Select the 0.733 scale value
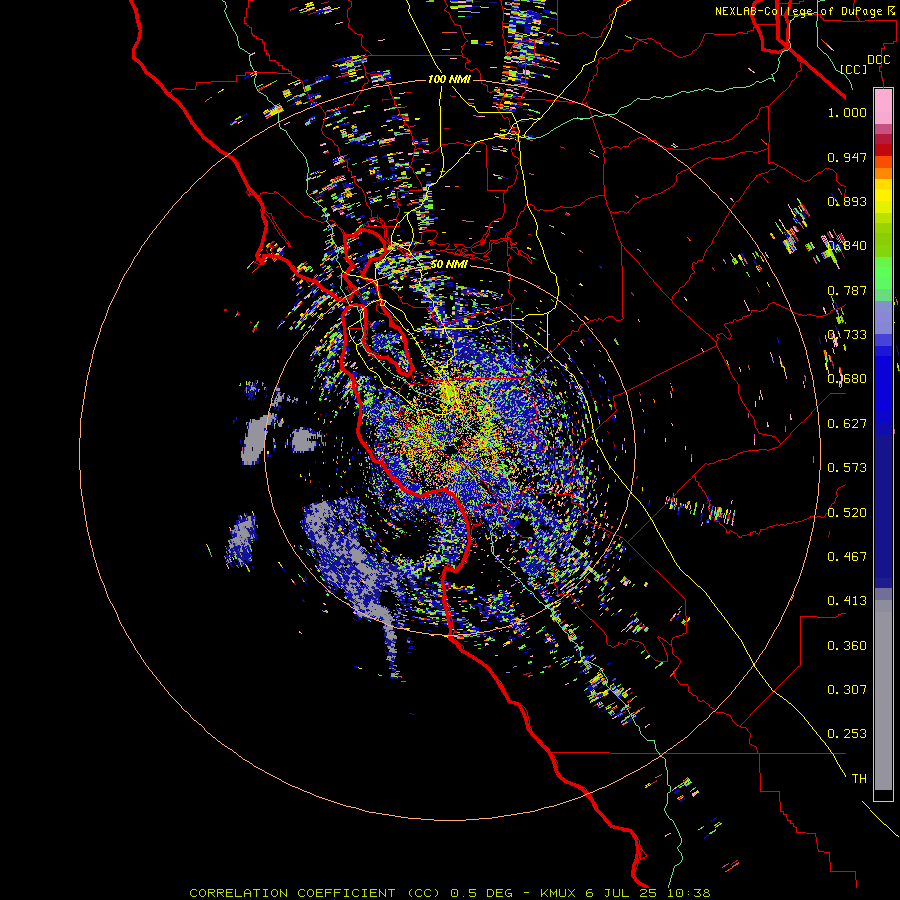 [x=847, y=335]
